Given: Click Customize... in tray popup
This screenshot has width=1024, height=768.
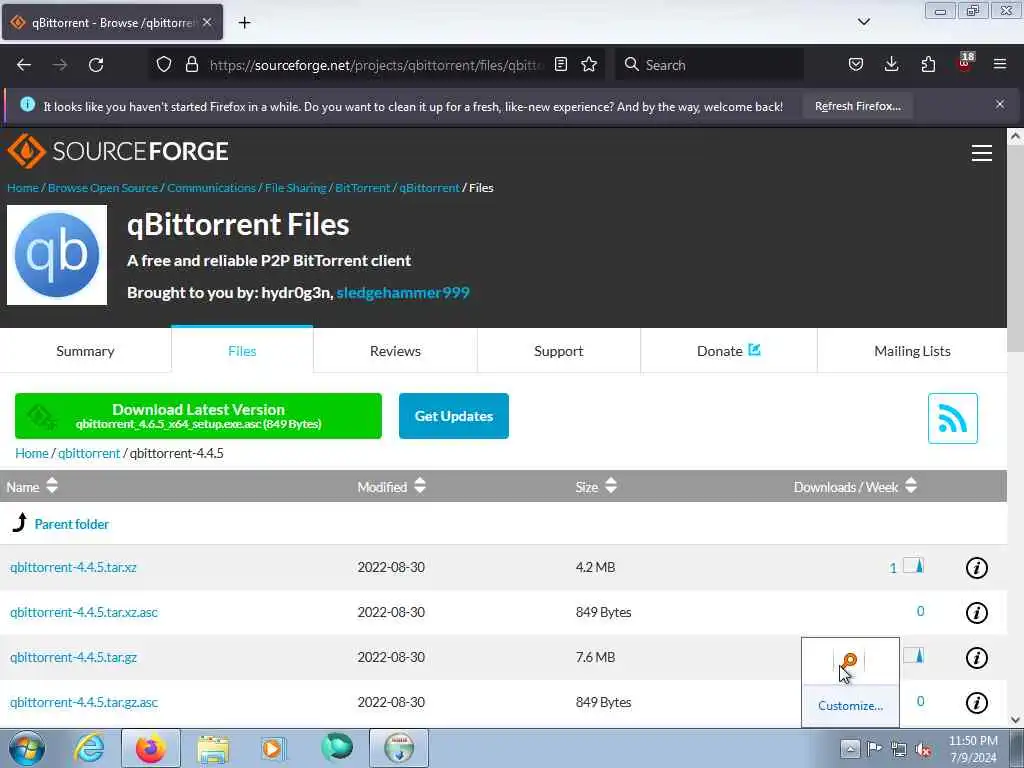Looking at the screenshot, I should point(850,705).
